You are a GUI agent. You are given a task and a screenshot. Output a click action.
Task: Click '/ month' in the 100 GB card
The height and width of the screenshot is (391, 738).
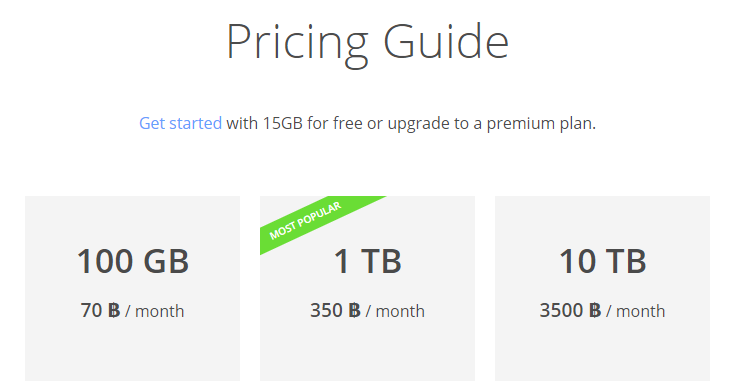[x=155, y=311]
